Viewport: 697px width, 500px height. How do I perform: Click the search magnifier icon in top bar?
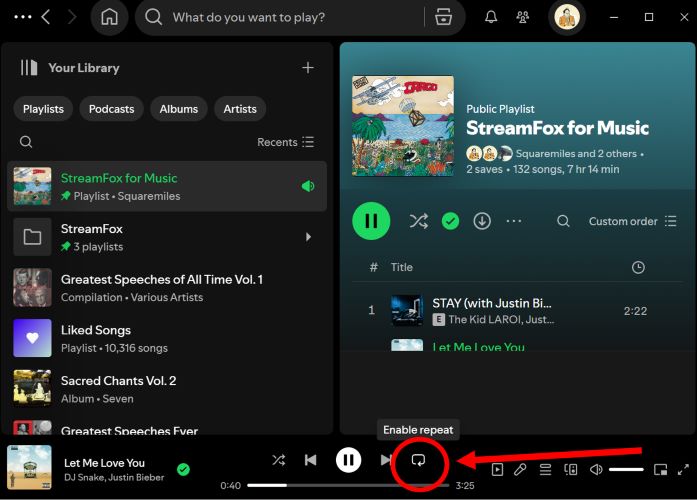[x=153, y=17]
